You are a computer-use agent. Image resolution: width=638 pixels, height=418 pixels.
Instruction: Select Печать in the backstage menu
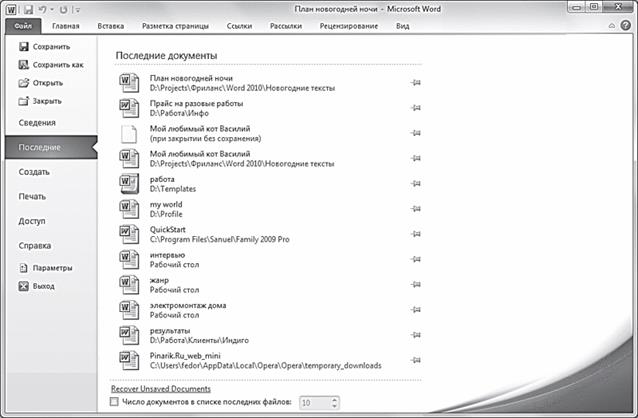pos(32,196)
